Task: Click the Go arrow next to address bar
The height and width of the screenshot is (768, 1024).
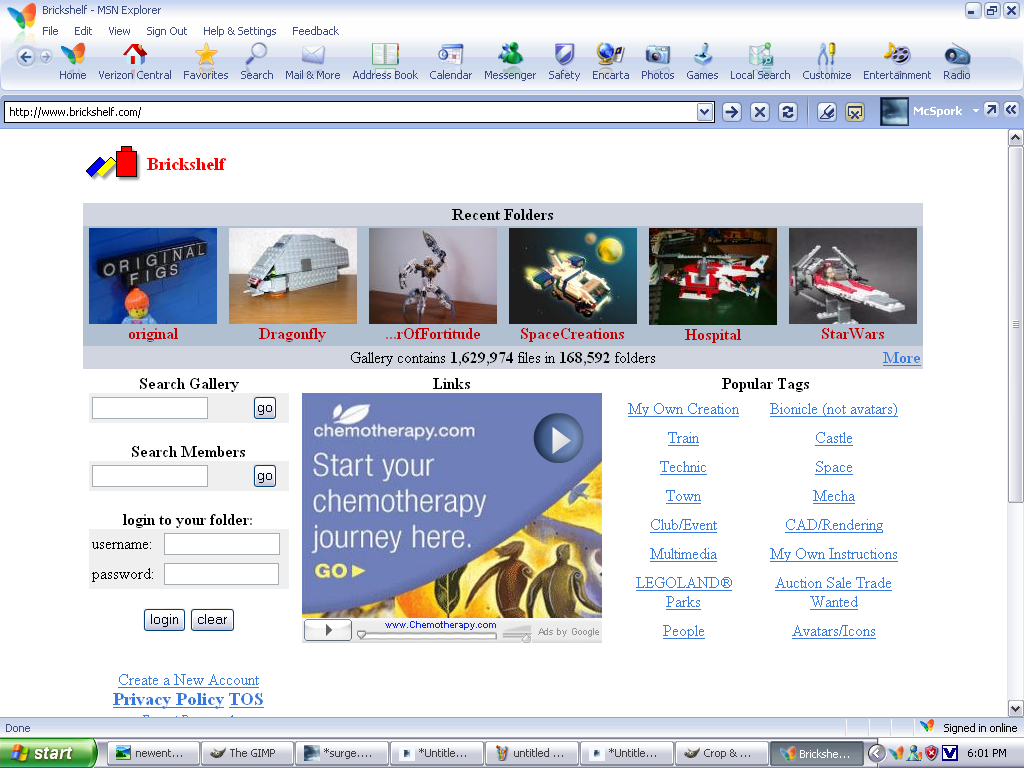Action: coord(731,112)
